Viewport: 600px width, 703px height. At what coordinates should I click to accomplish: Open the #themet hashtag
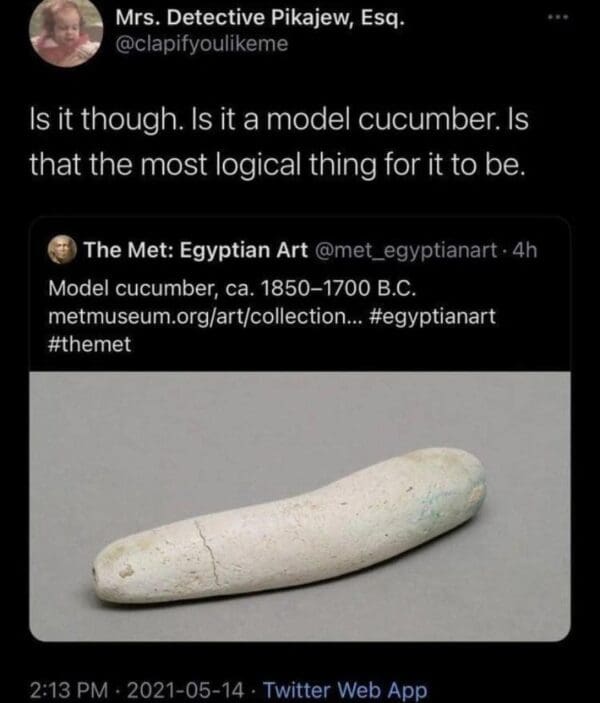click(x=90, y=344)
